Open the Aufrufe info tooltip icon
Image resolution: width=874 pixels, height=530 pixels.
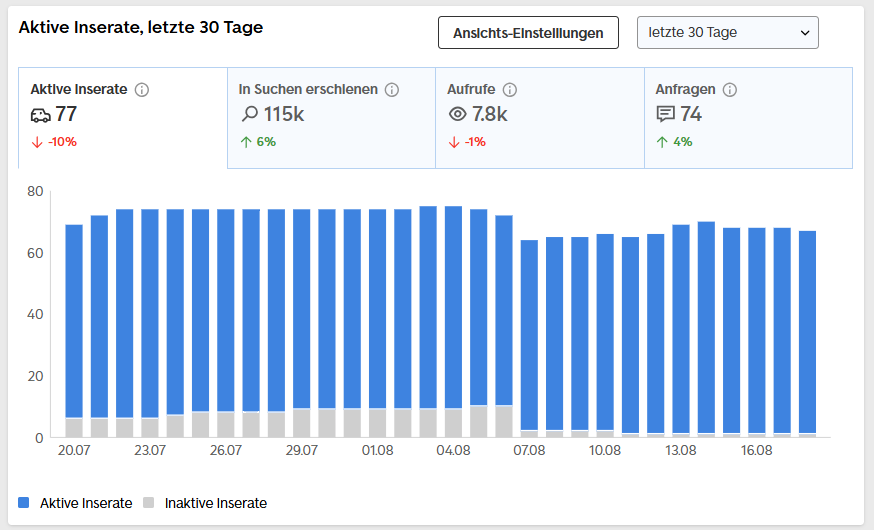[509, 90]
